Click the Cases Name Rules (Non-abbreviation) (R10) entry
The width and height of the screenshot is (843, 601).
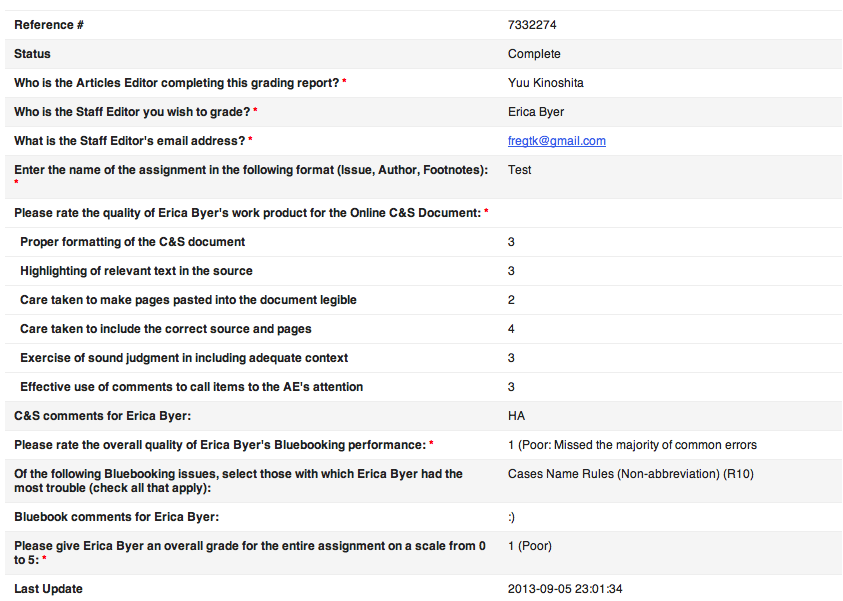click(631, 474)
